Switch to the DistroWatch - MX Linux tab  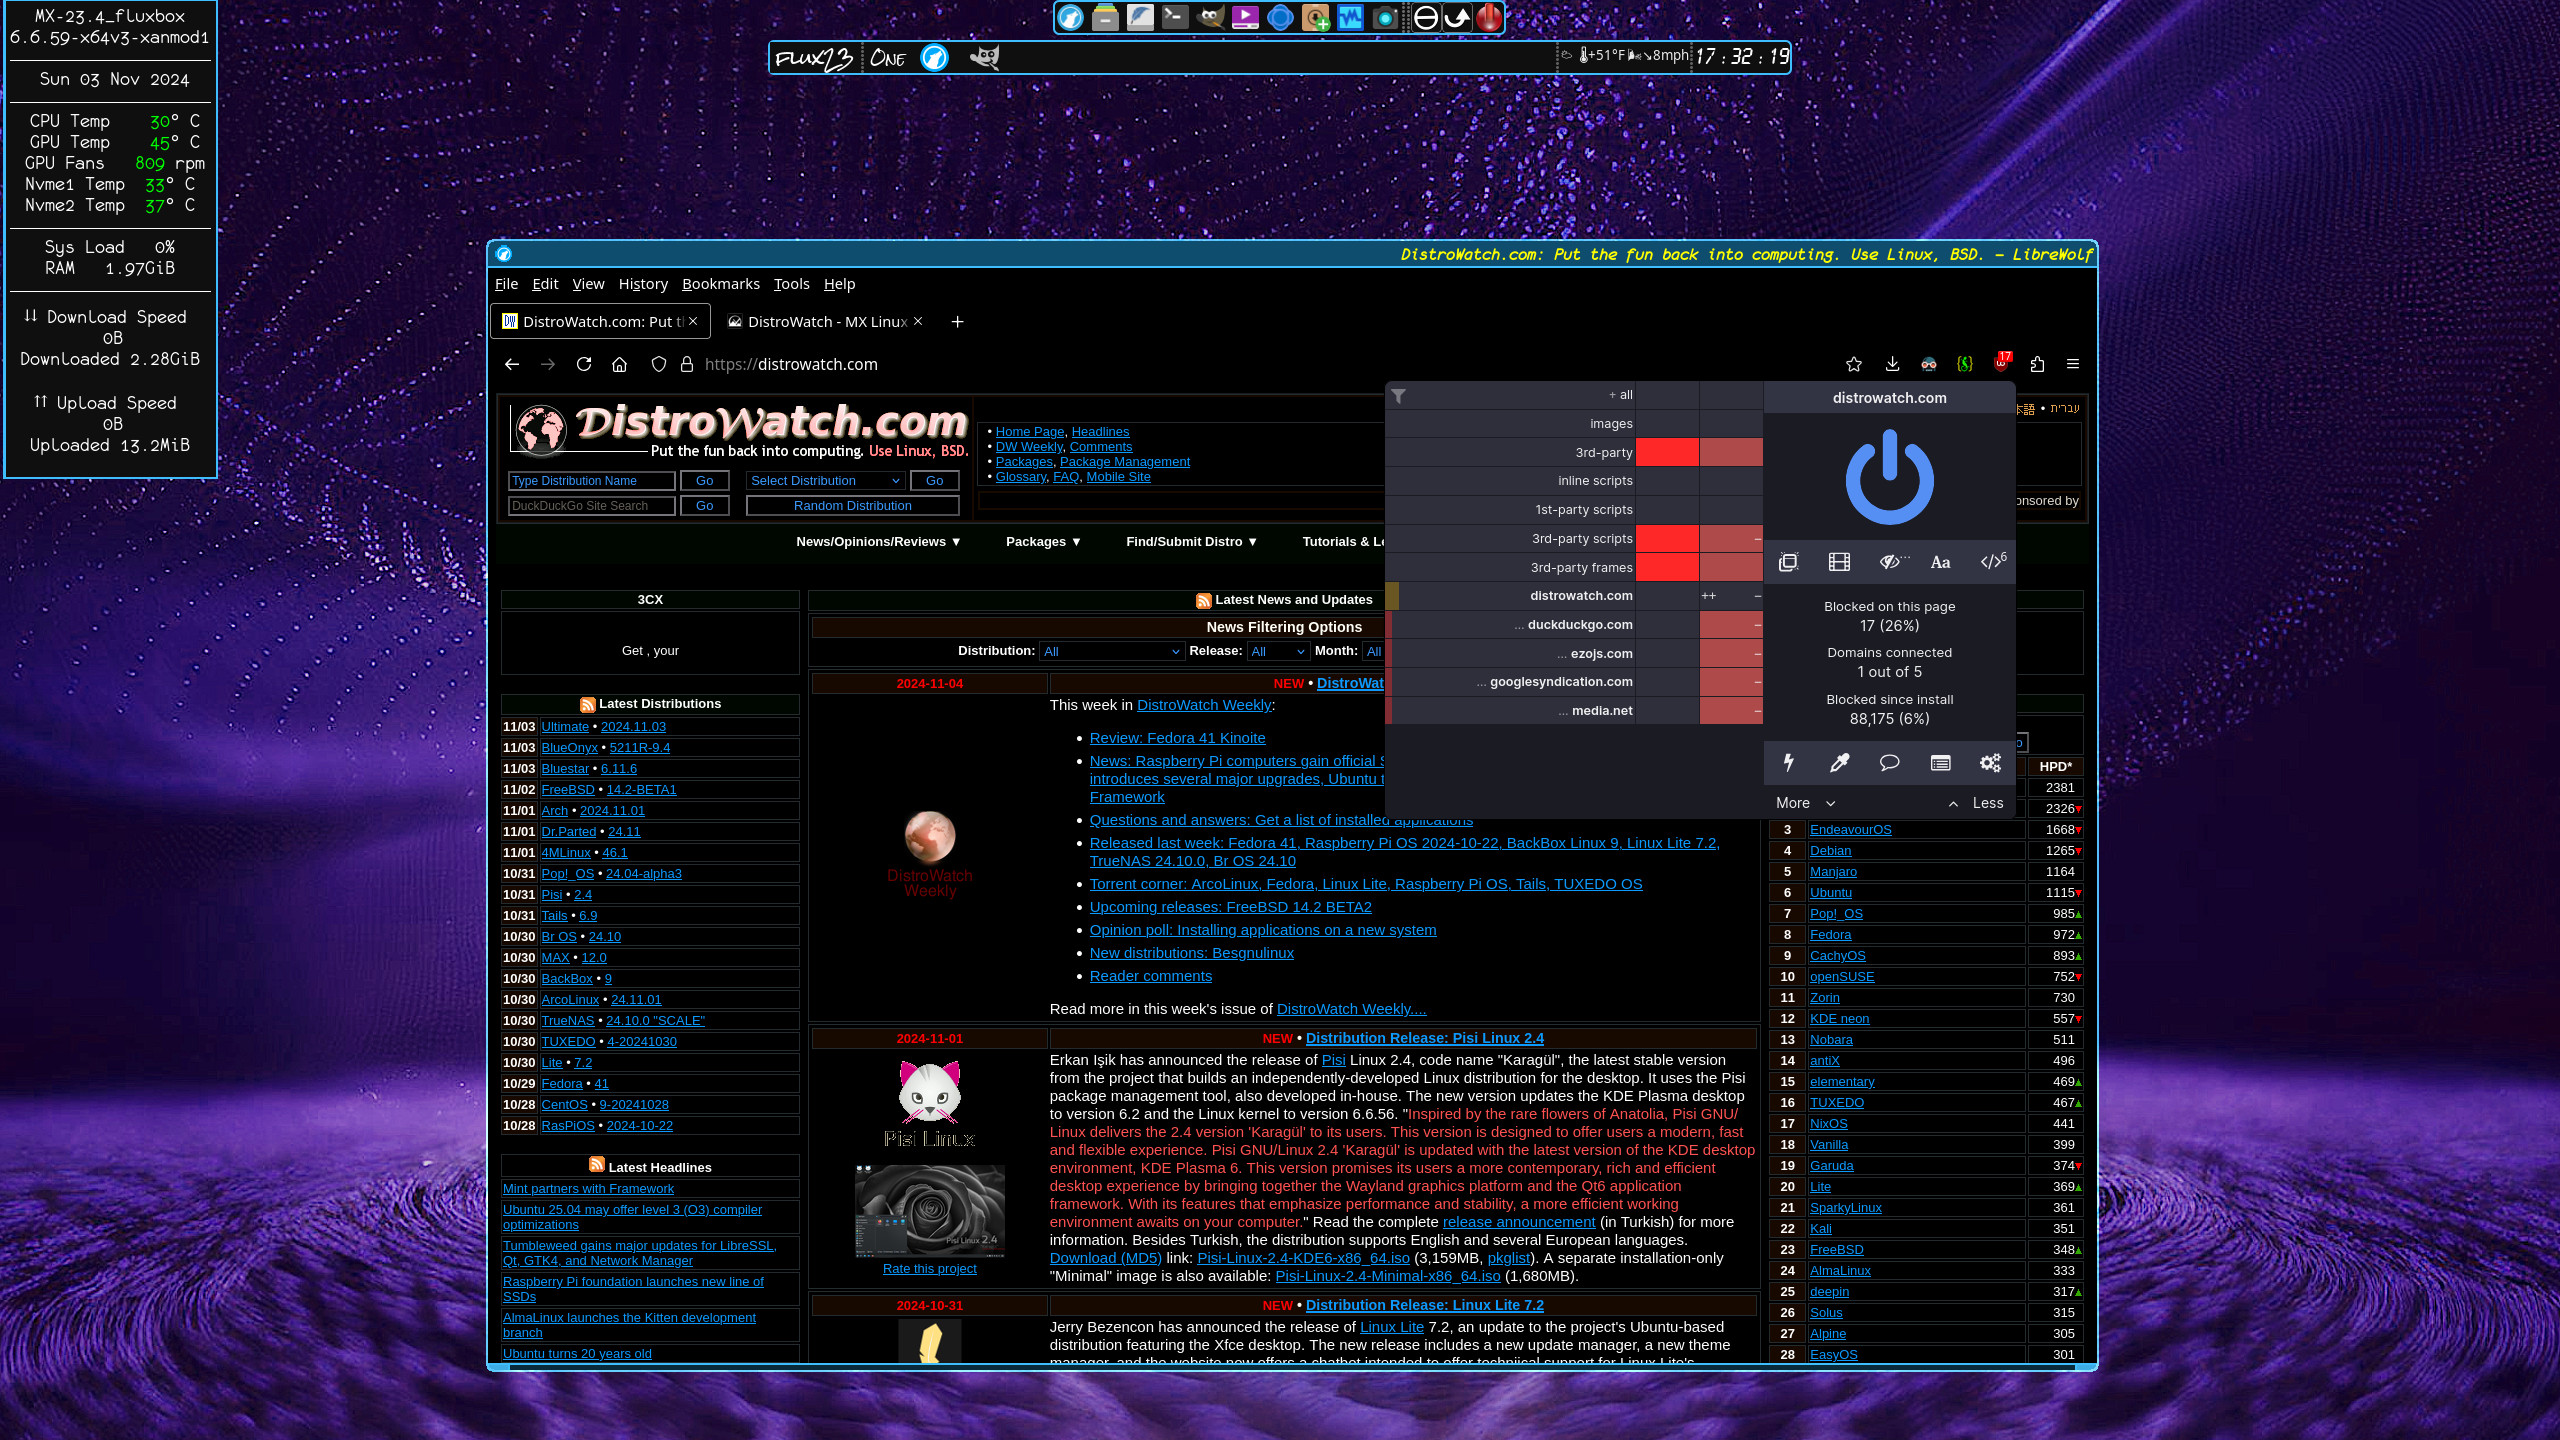[x=826, y=322]
